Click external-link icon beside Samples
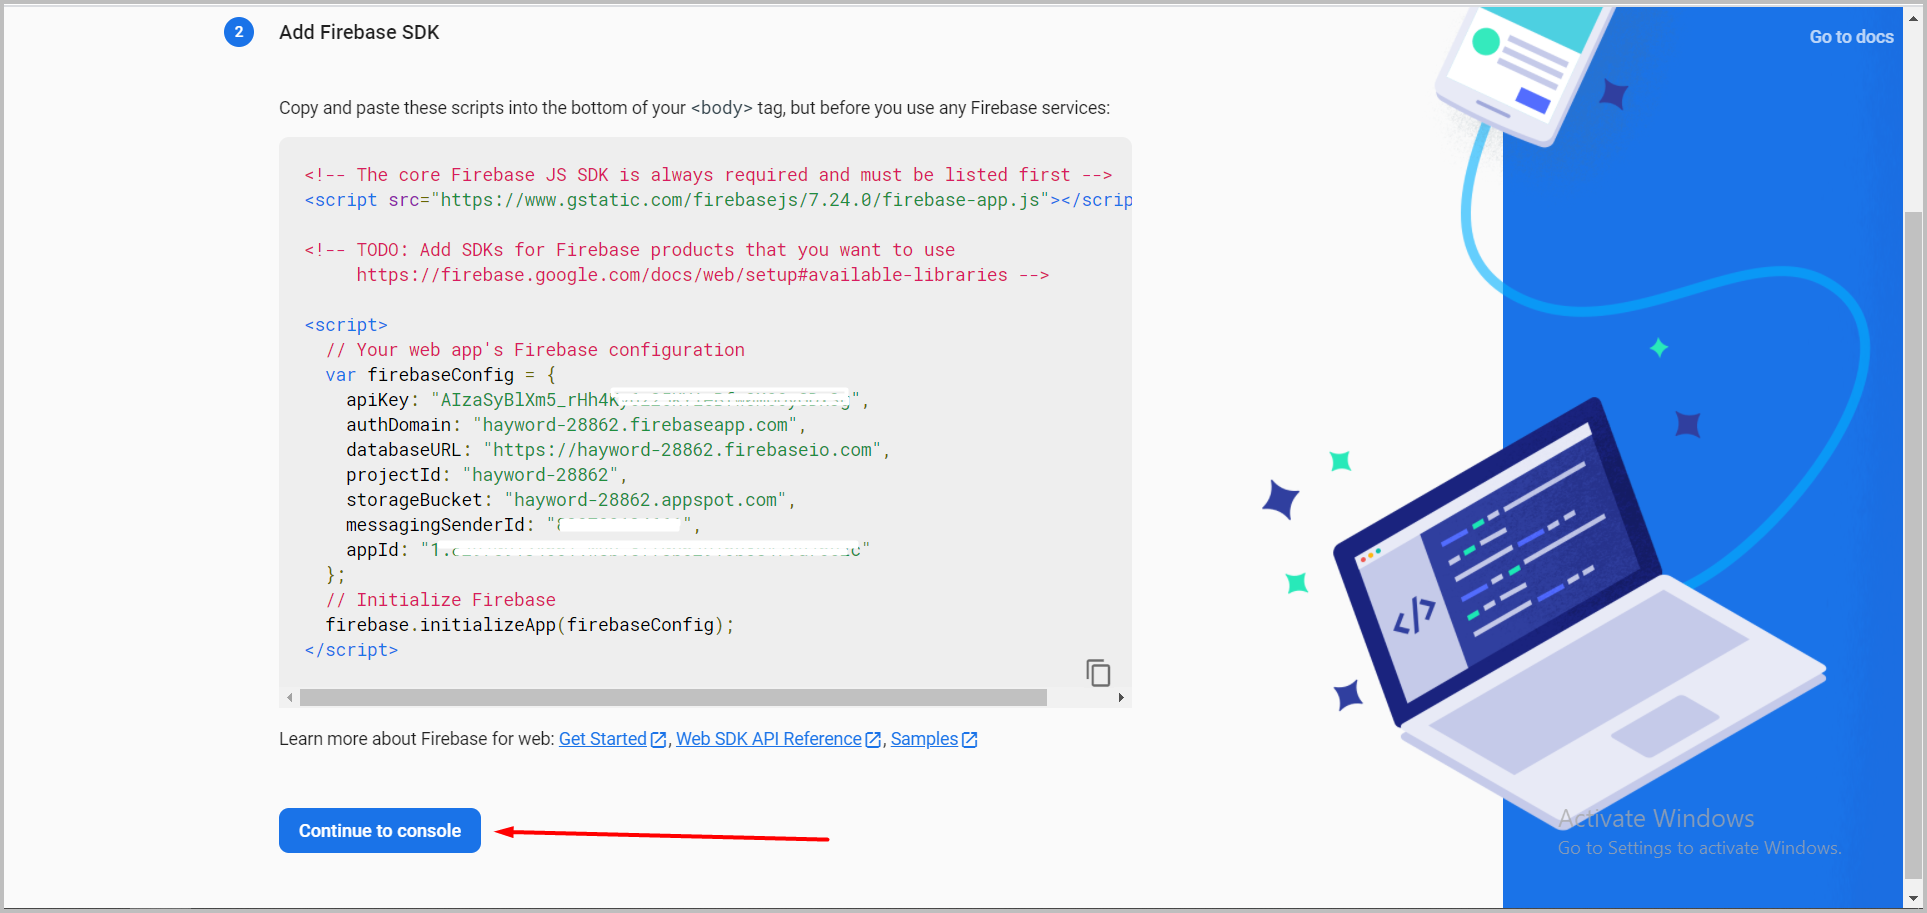Viewport: 1927px width, 913px height. (x=969, y=740)
